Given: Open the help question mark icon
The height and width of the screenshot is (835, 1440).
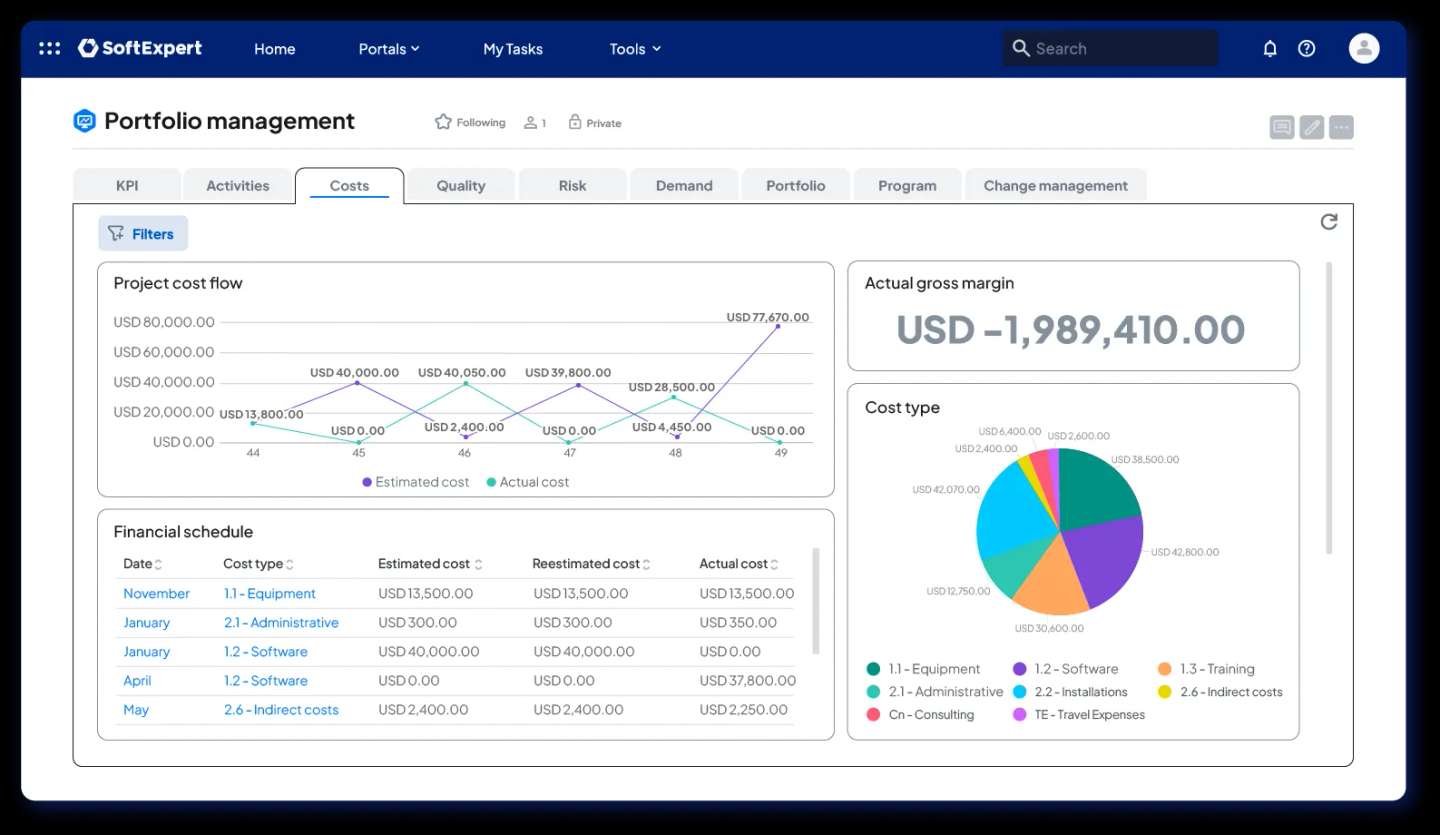Looking at the screenshot, I should [1306, 48].
